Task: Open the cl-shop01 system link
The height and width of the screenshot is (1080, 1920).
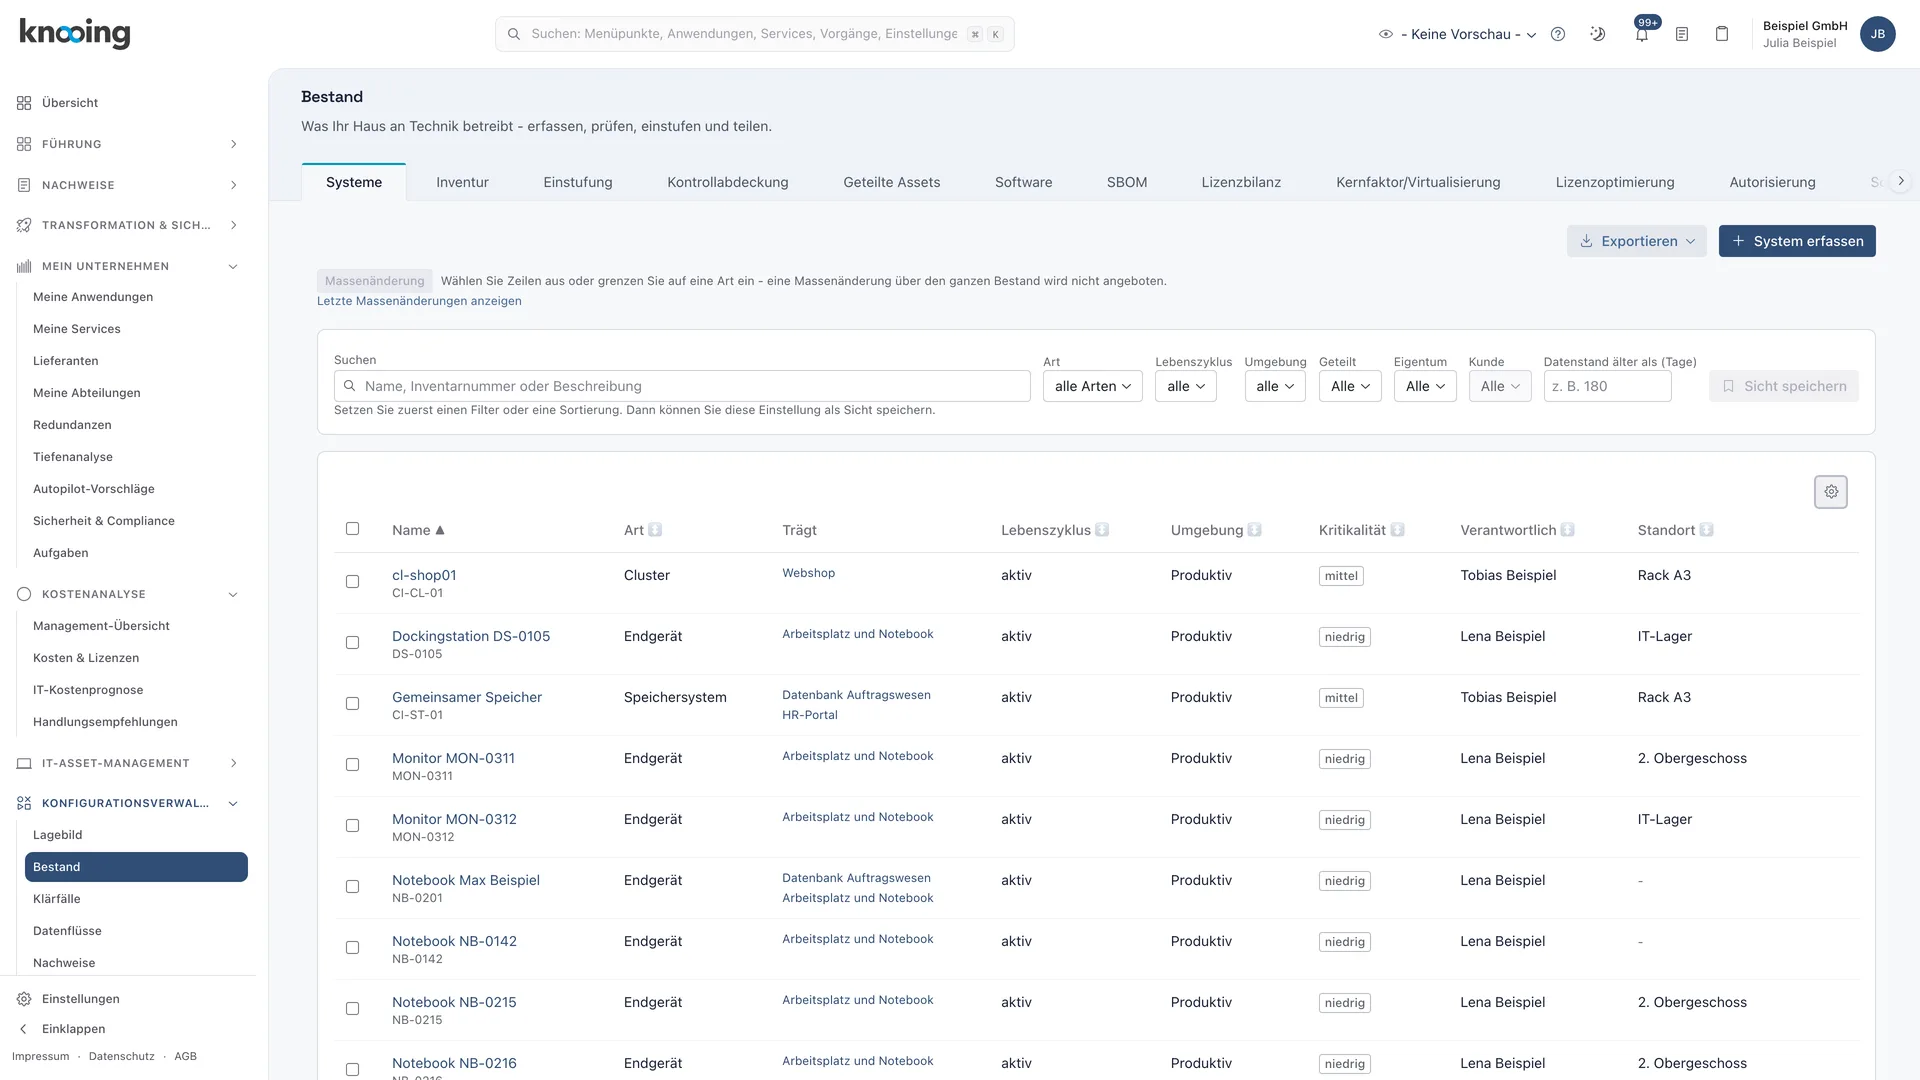Action: [x=424, y=575]
